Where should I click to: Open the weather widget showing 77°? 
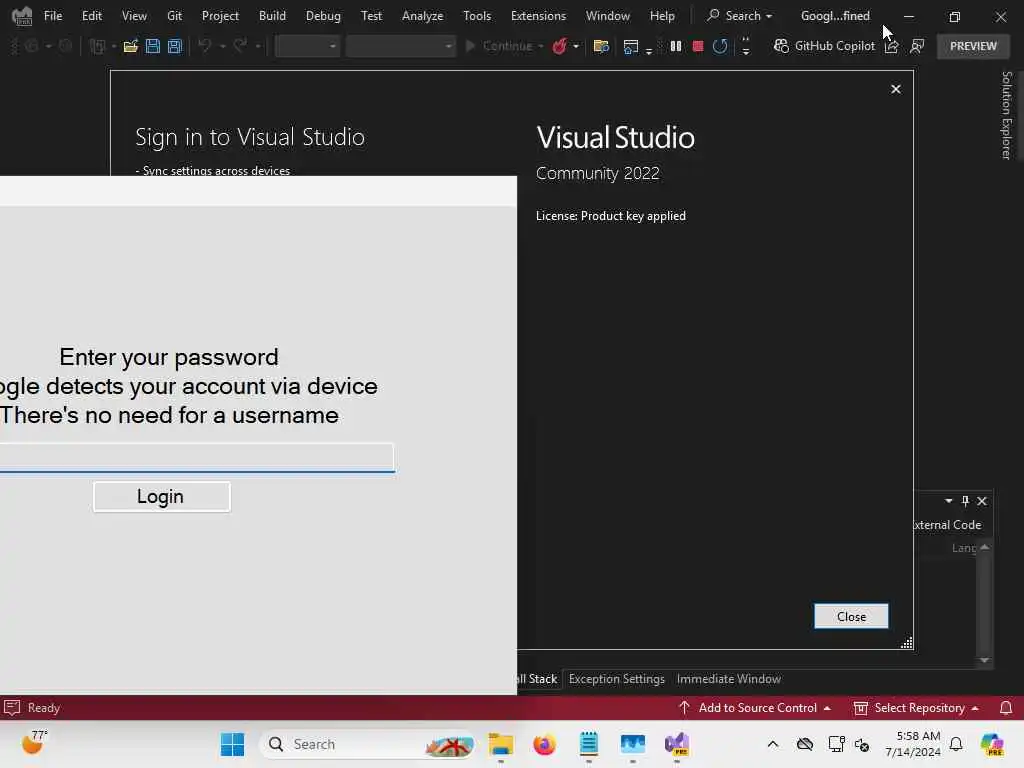pos(35,743)
